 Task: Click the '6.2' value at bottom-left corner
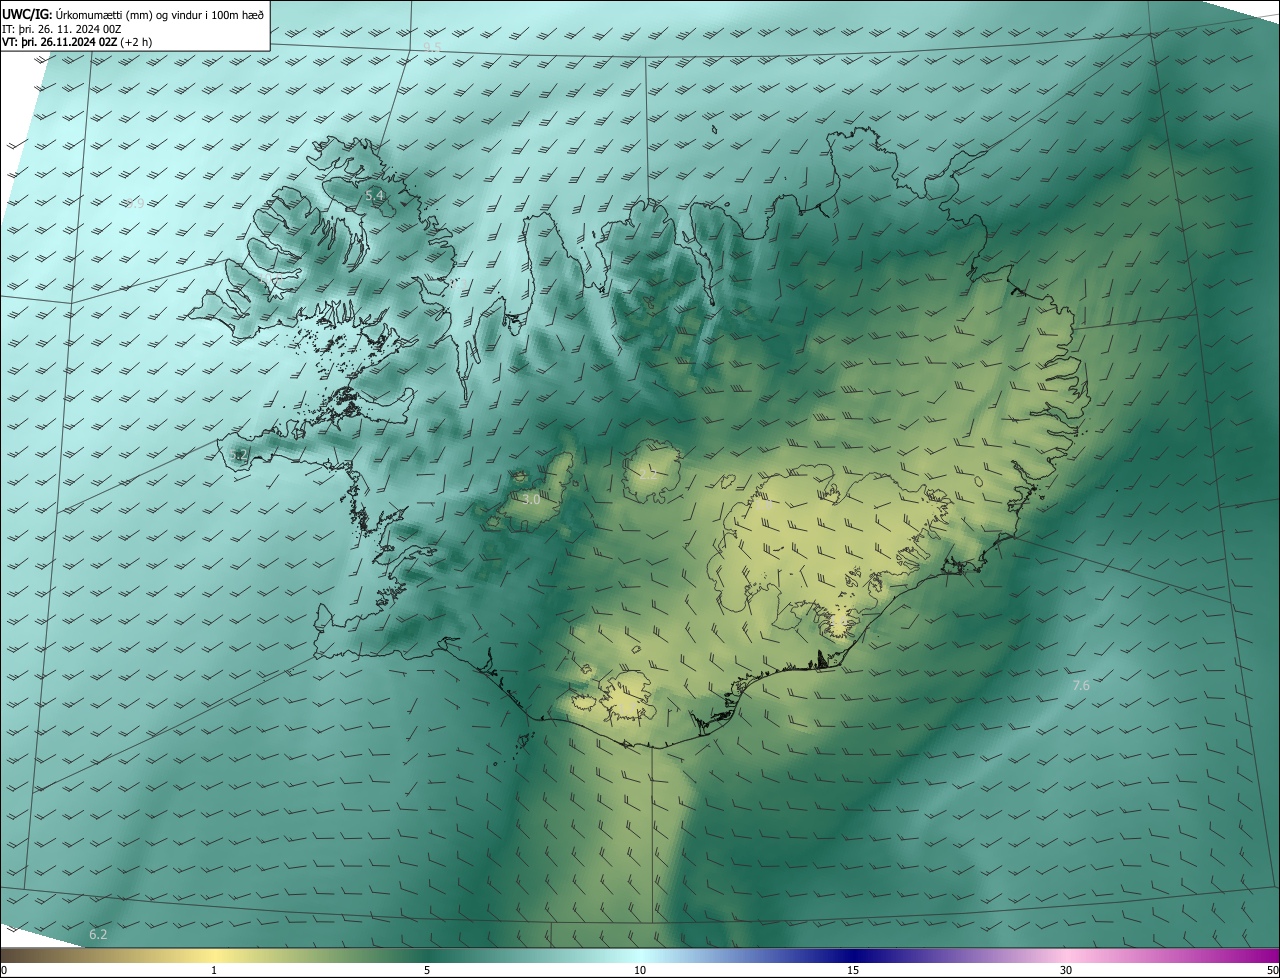(x=98, y=934)
